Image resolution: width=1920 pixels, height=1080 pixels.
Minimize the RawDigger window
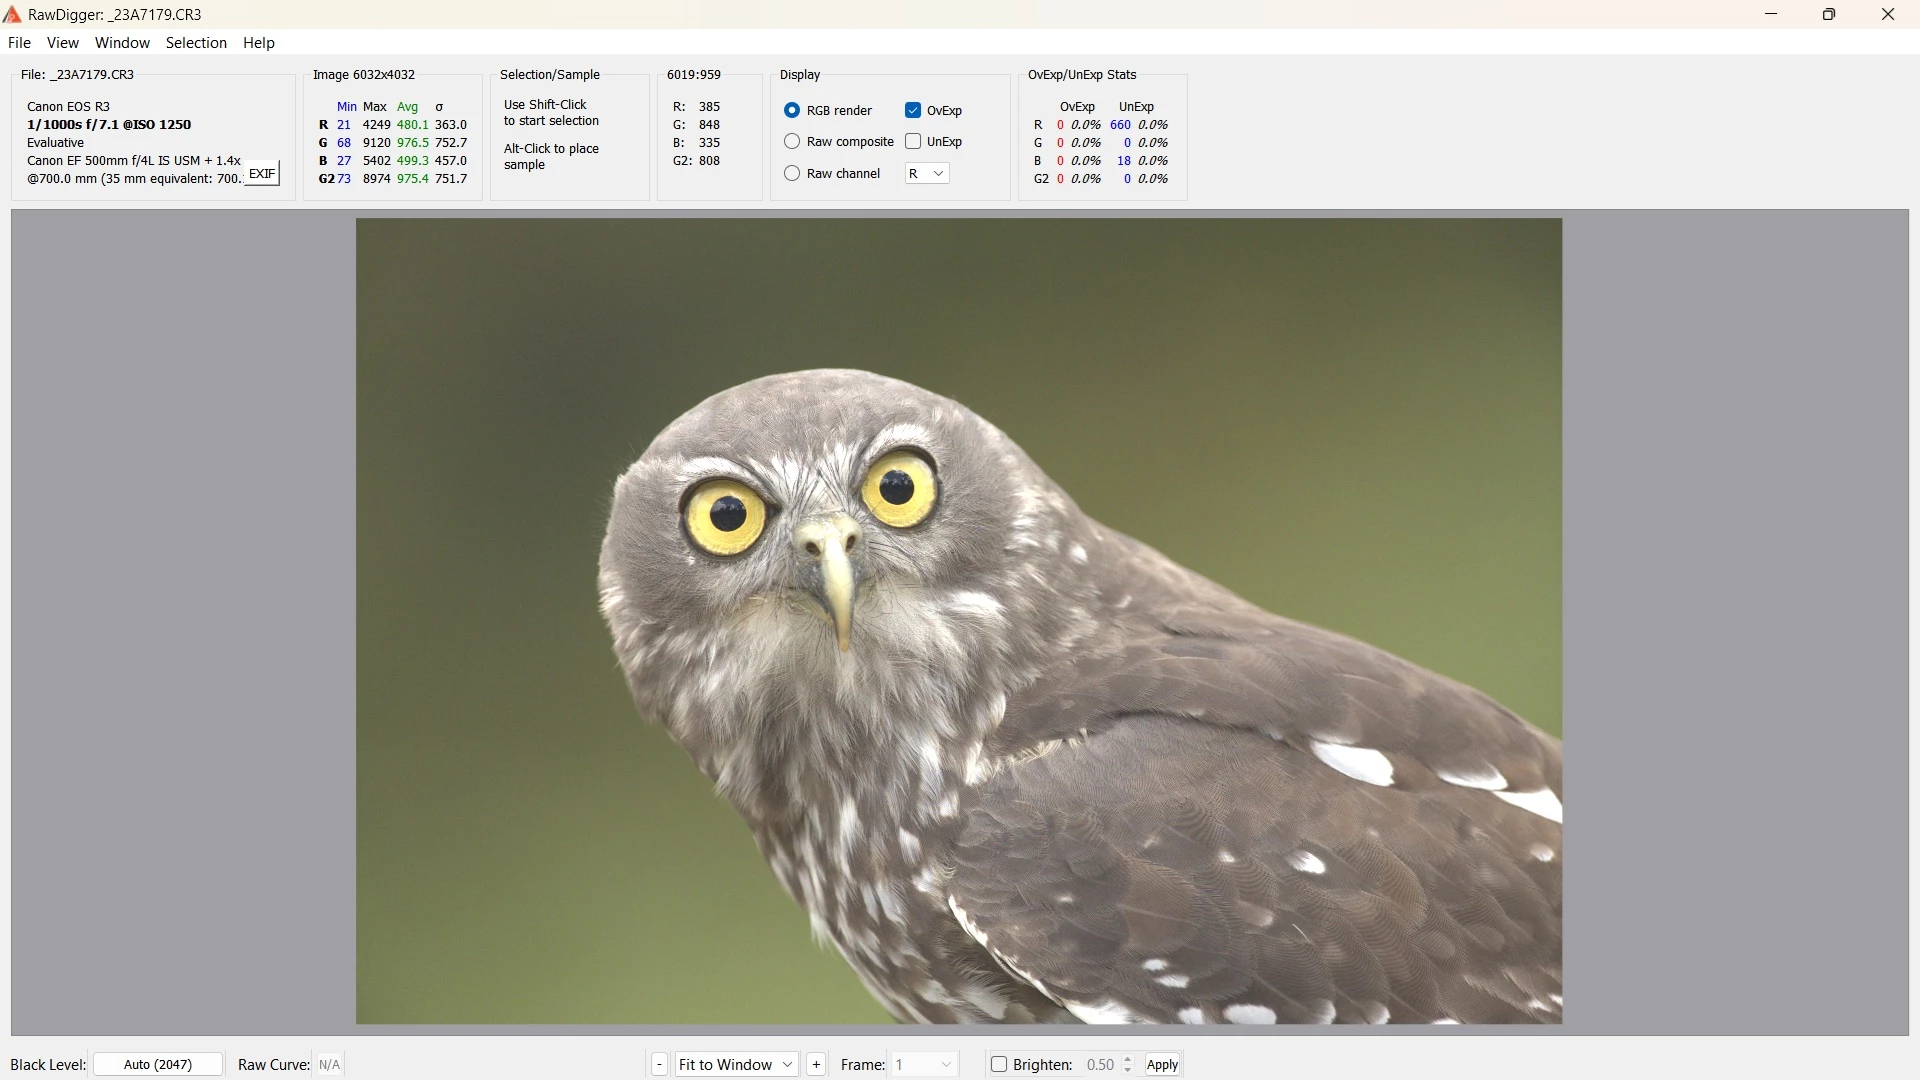(1771, 14)
